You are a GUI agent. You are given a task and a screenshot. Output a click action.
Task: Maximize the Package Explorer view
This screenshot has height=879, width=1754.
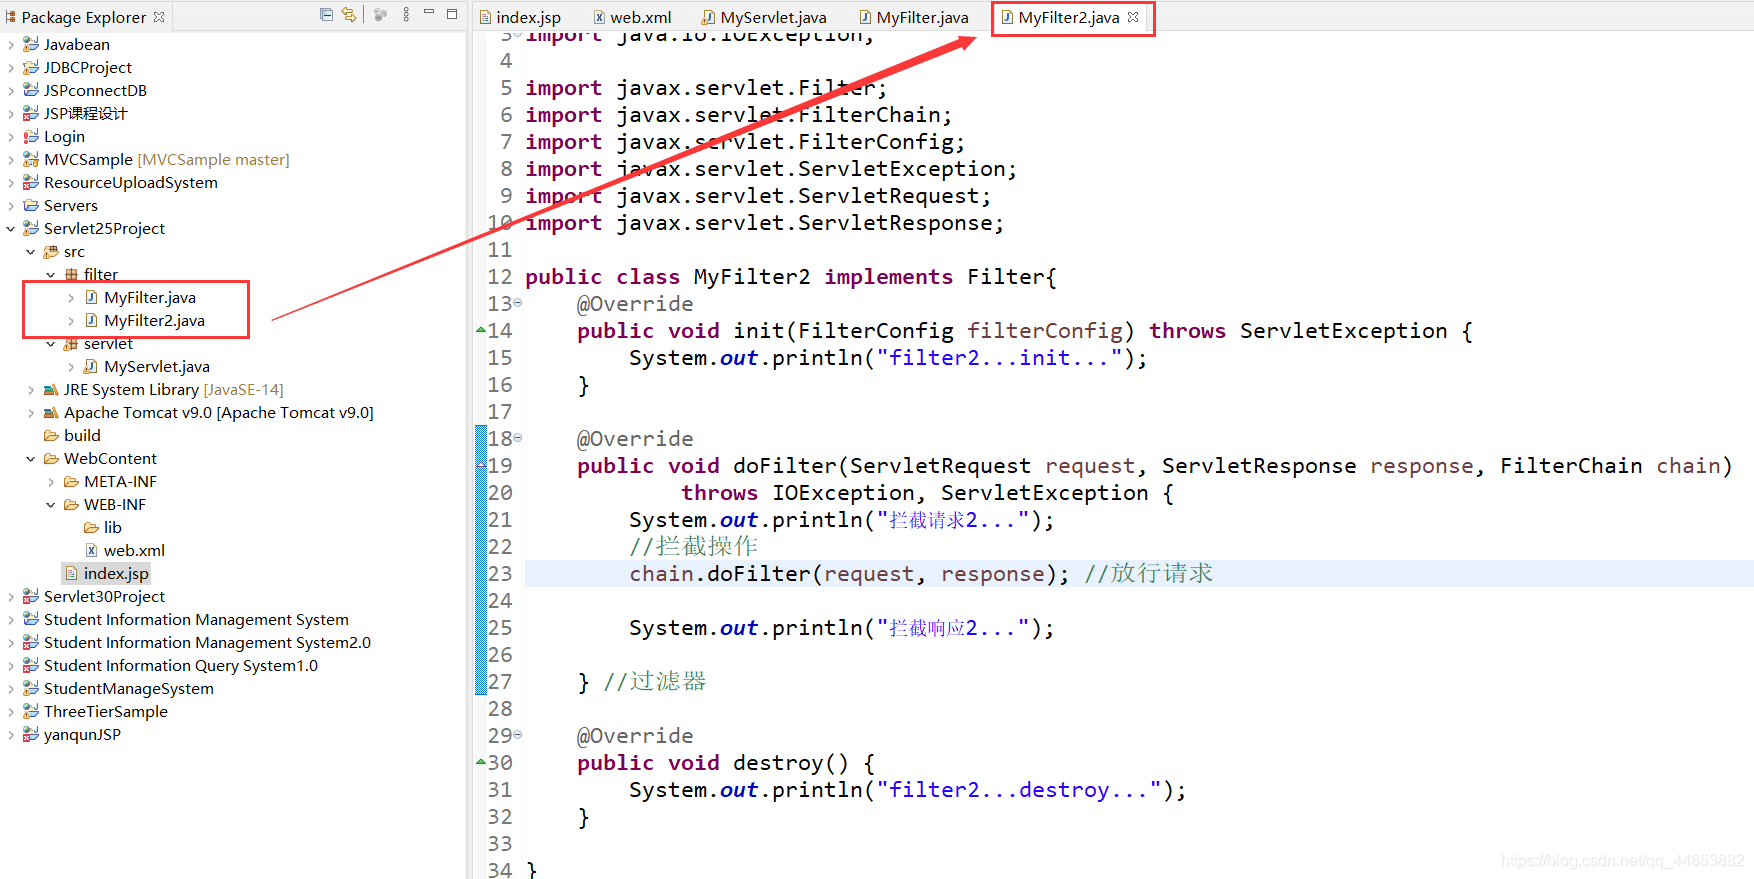tap(452, 14)
